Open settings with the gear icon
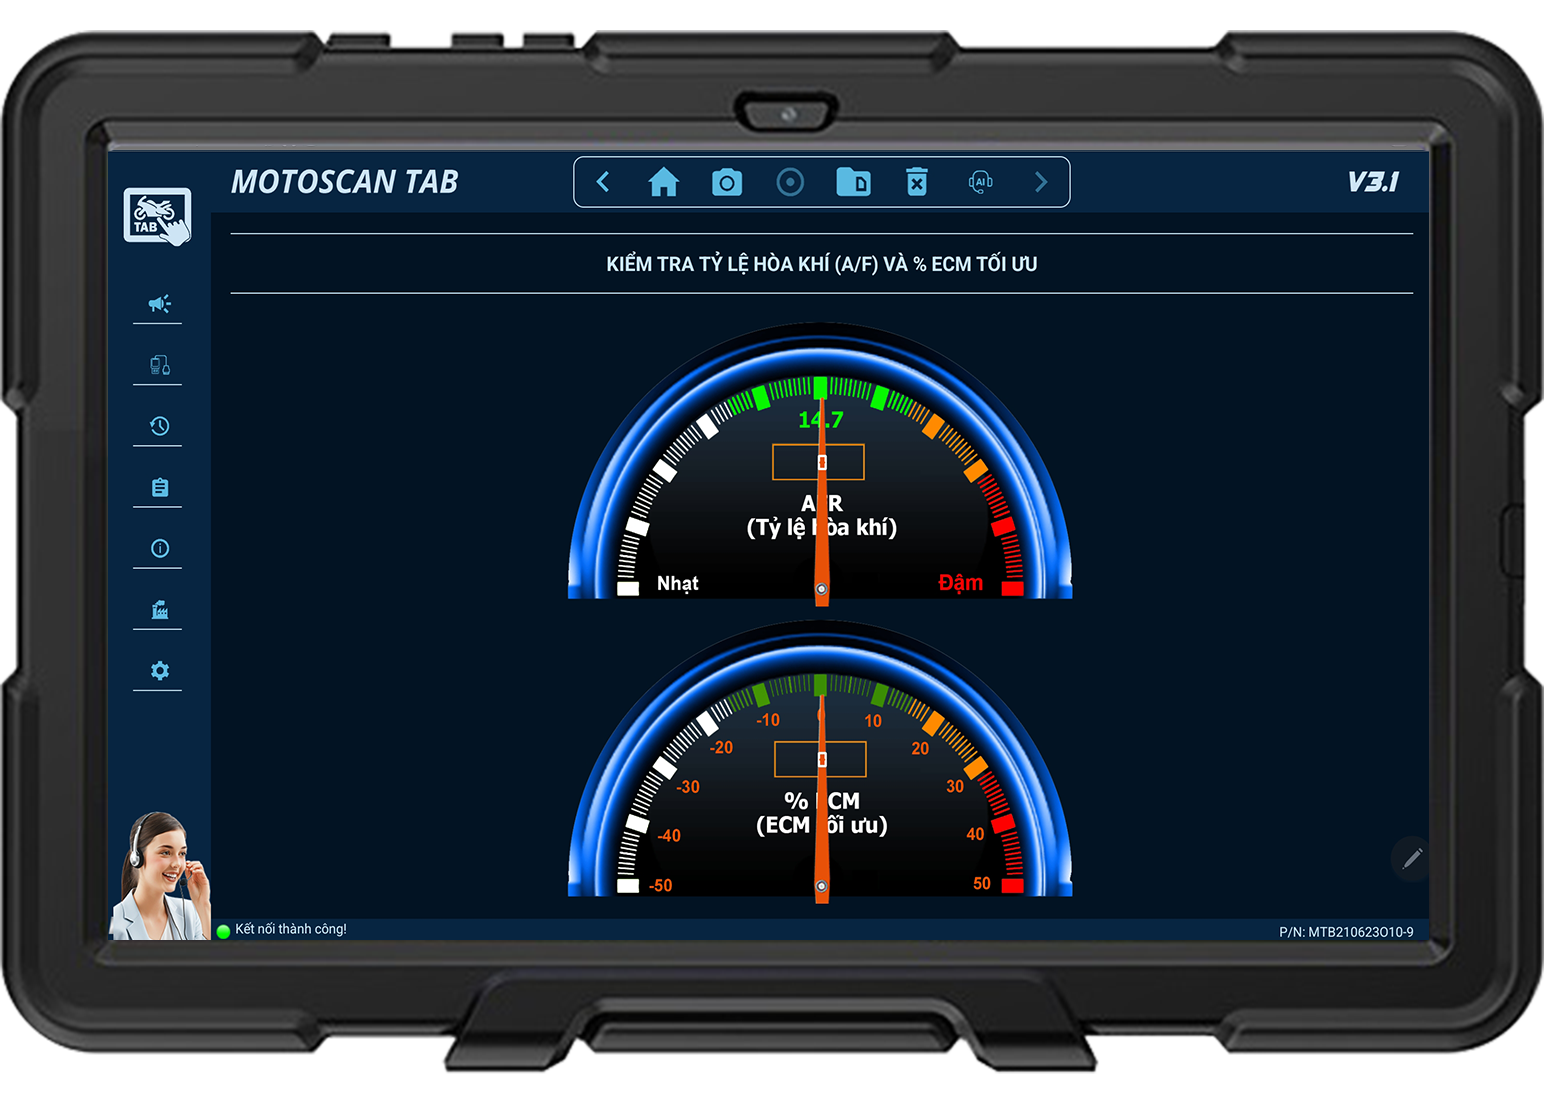 tap(160, 670)
